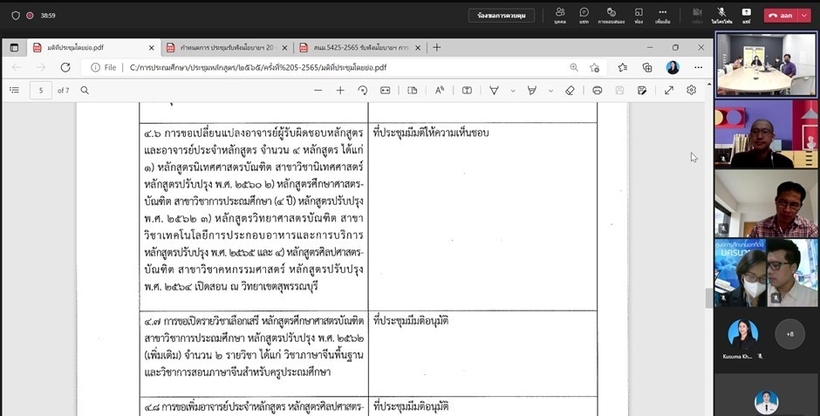820x416 pixels.
Task: Click the PDF vertical scrollbar thumb
Action: coord(709,298)
